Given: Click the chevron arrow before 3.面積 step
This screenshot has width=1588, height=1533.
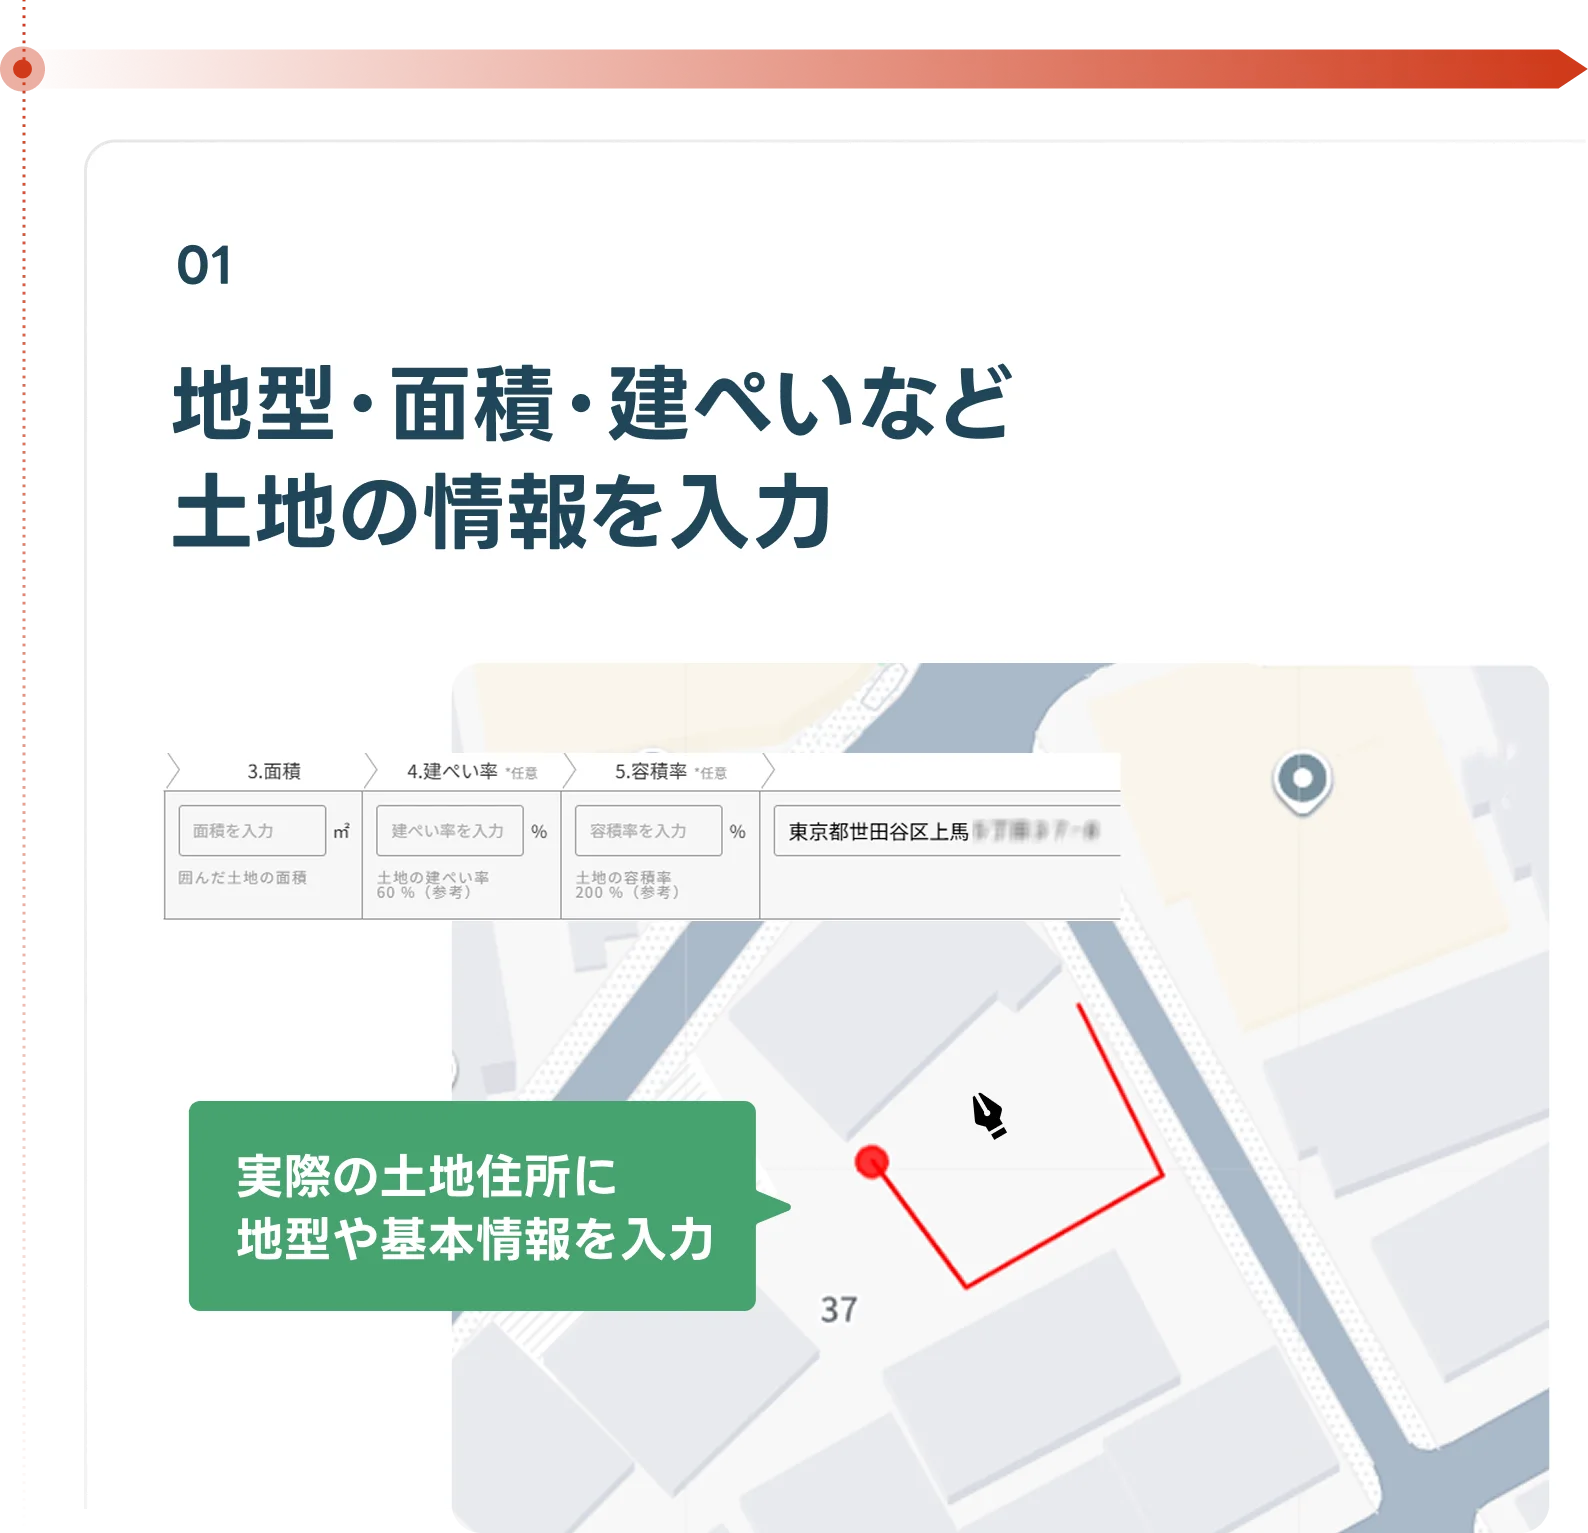Looking at the screenshot, I should click(173, 771).
